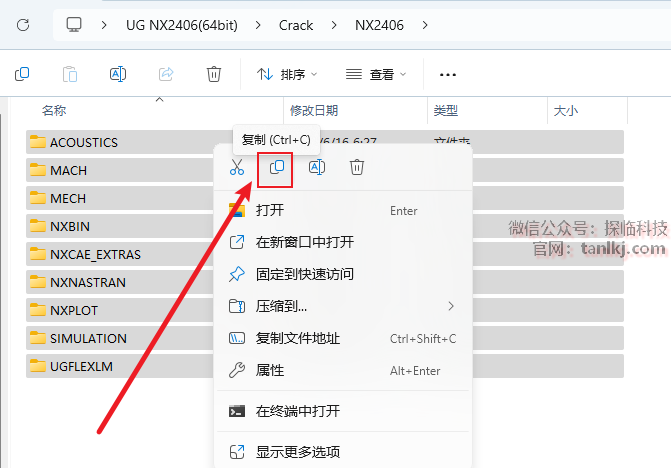Choose 在终端中打开 menu entry
The height and width of the screenshot is (468, 671).
(x=343, y=411)
